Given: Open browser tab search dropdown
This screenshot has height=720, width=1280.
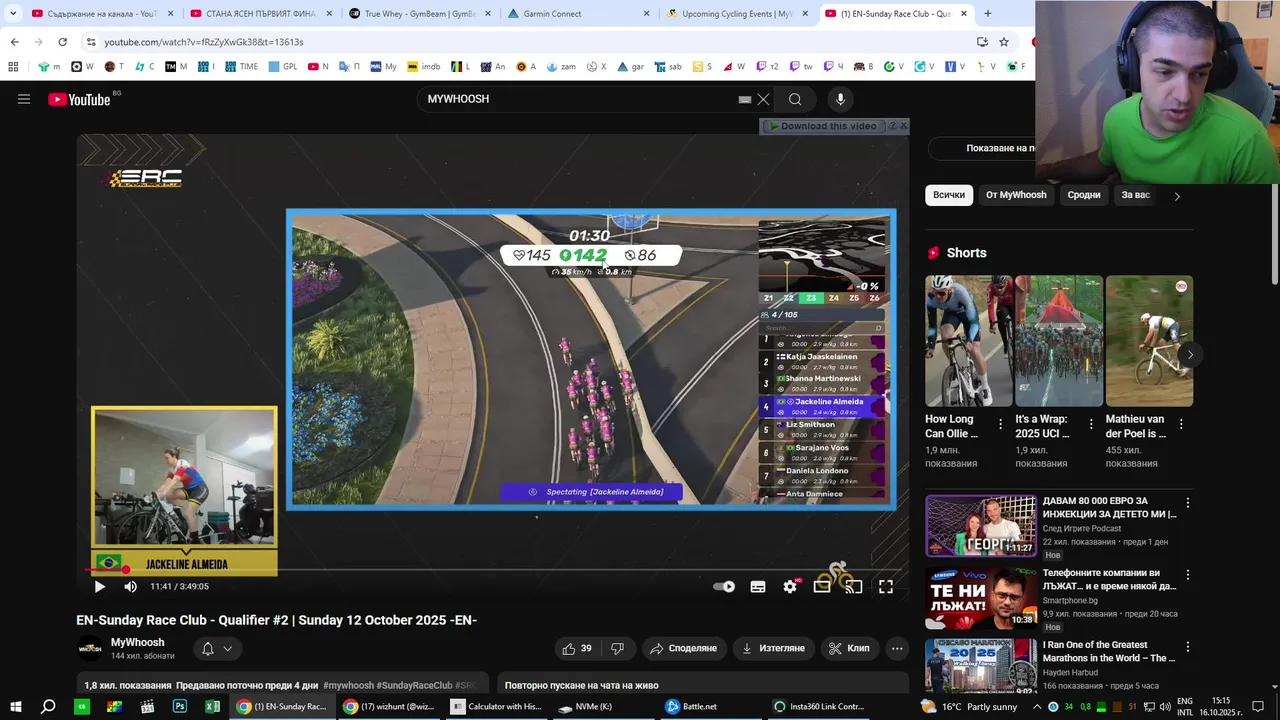Looking at the screenshot, I should 12,14.
